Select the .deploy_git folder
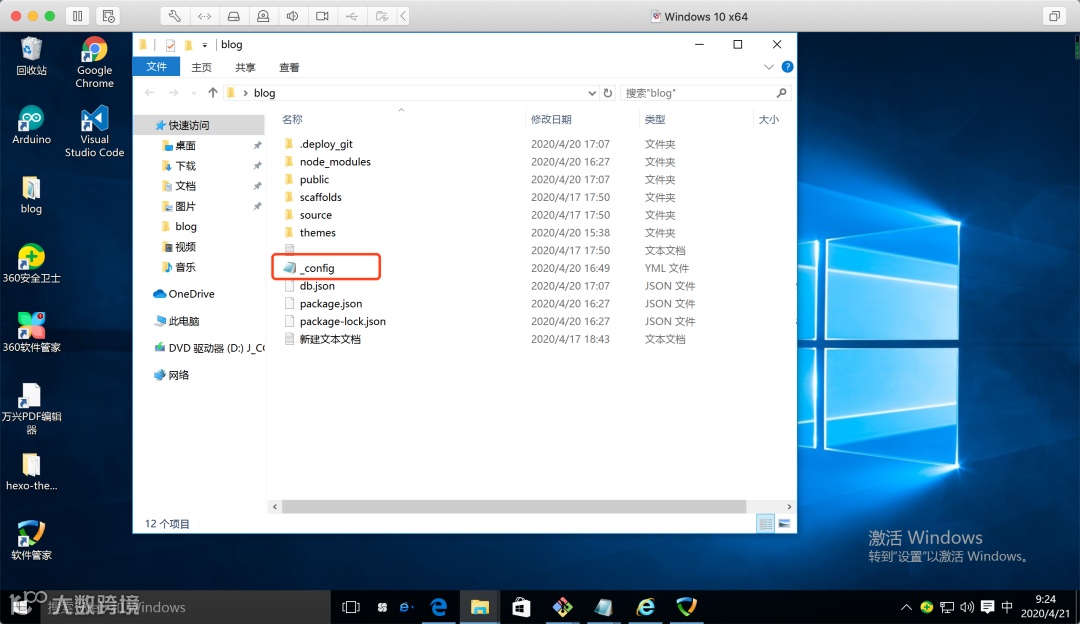 326,144
